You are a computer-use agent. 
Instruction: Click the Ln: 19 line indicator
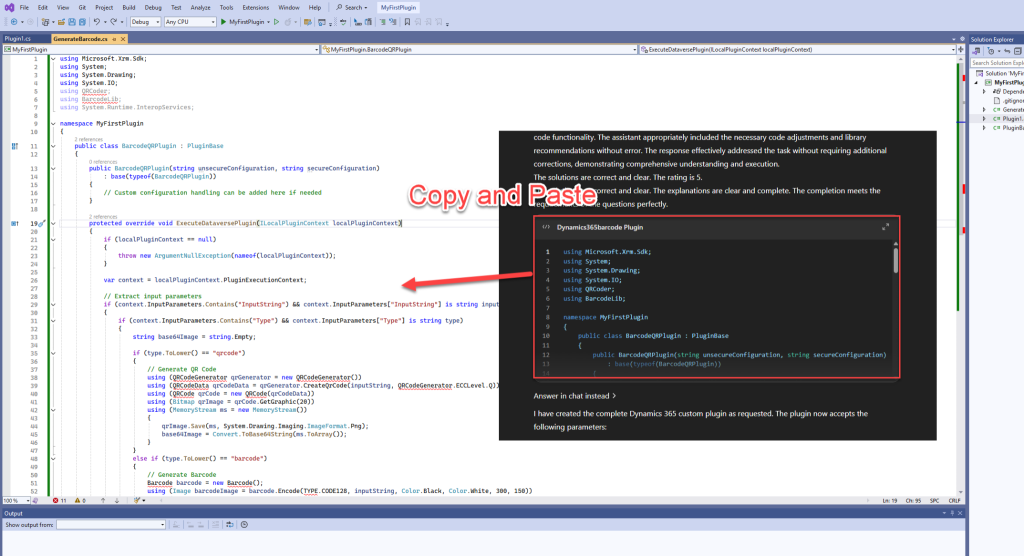(889, 500)
